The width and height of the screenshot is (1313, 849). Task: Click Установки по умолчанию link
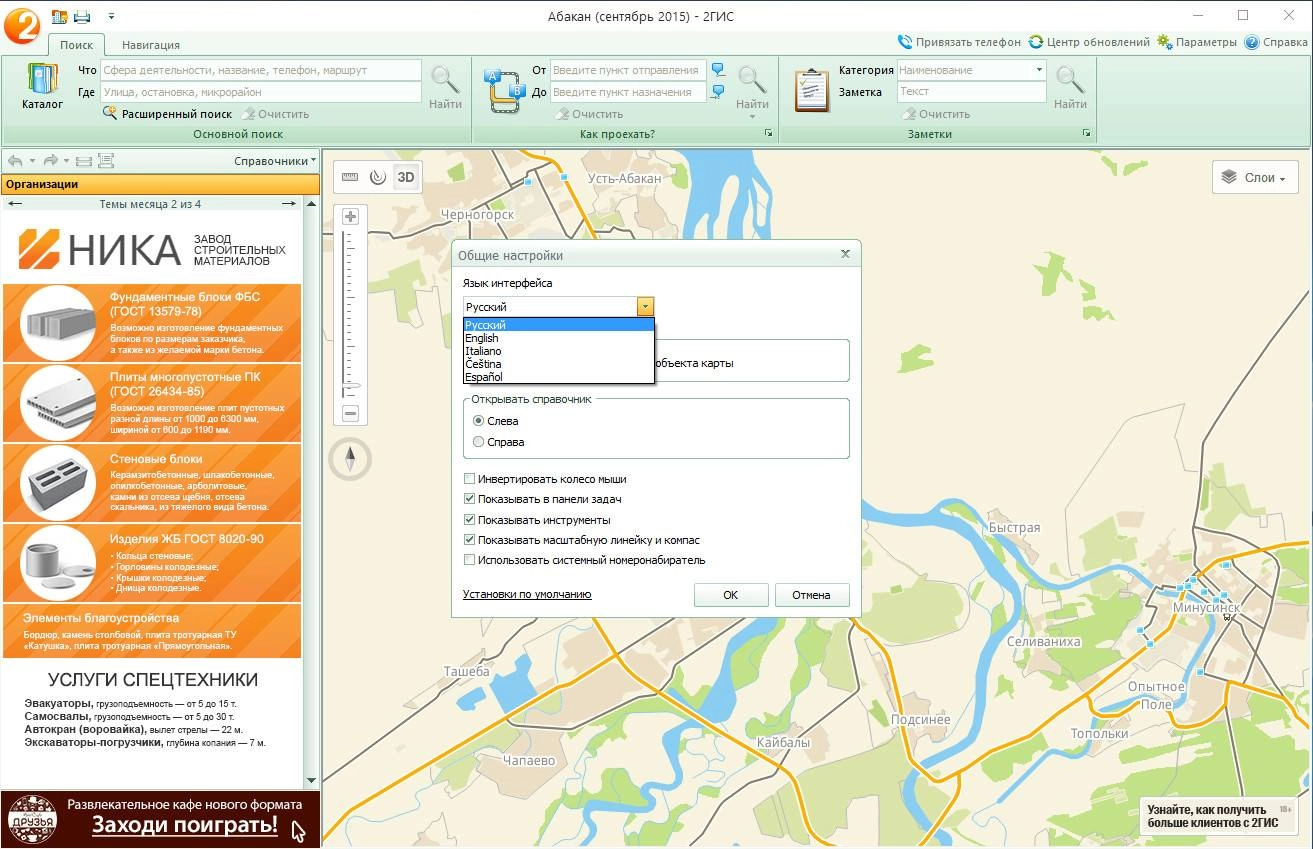(527, 594)
